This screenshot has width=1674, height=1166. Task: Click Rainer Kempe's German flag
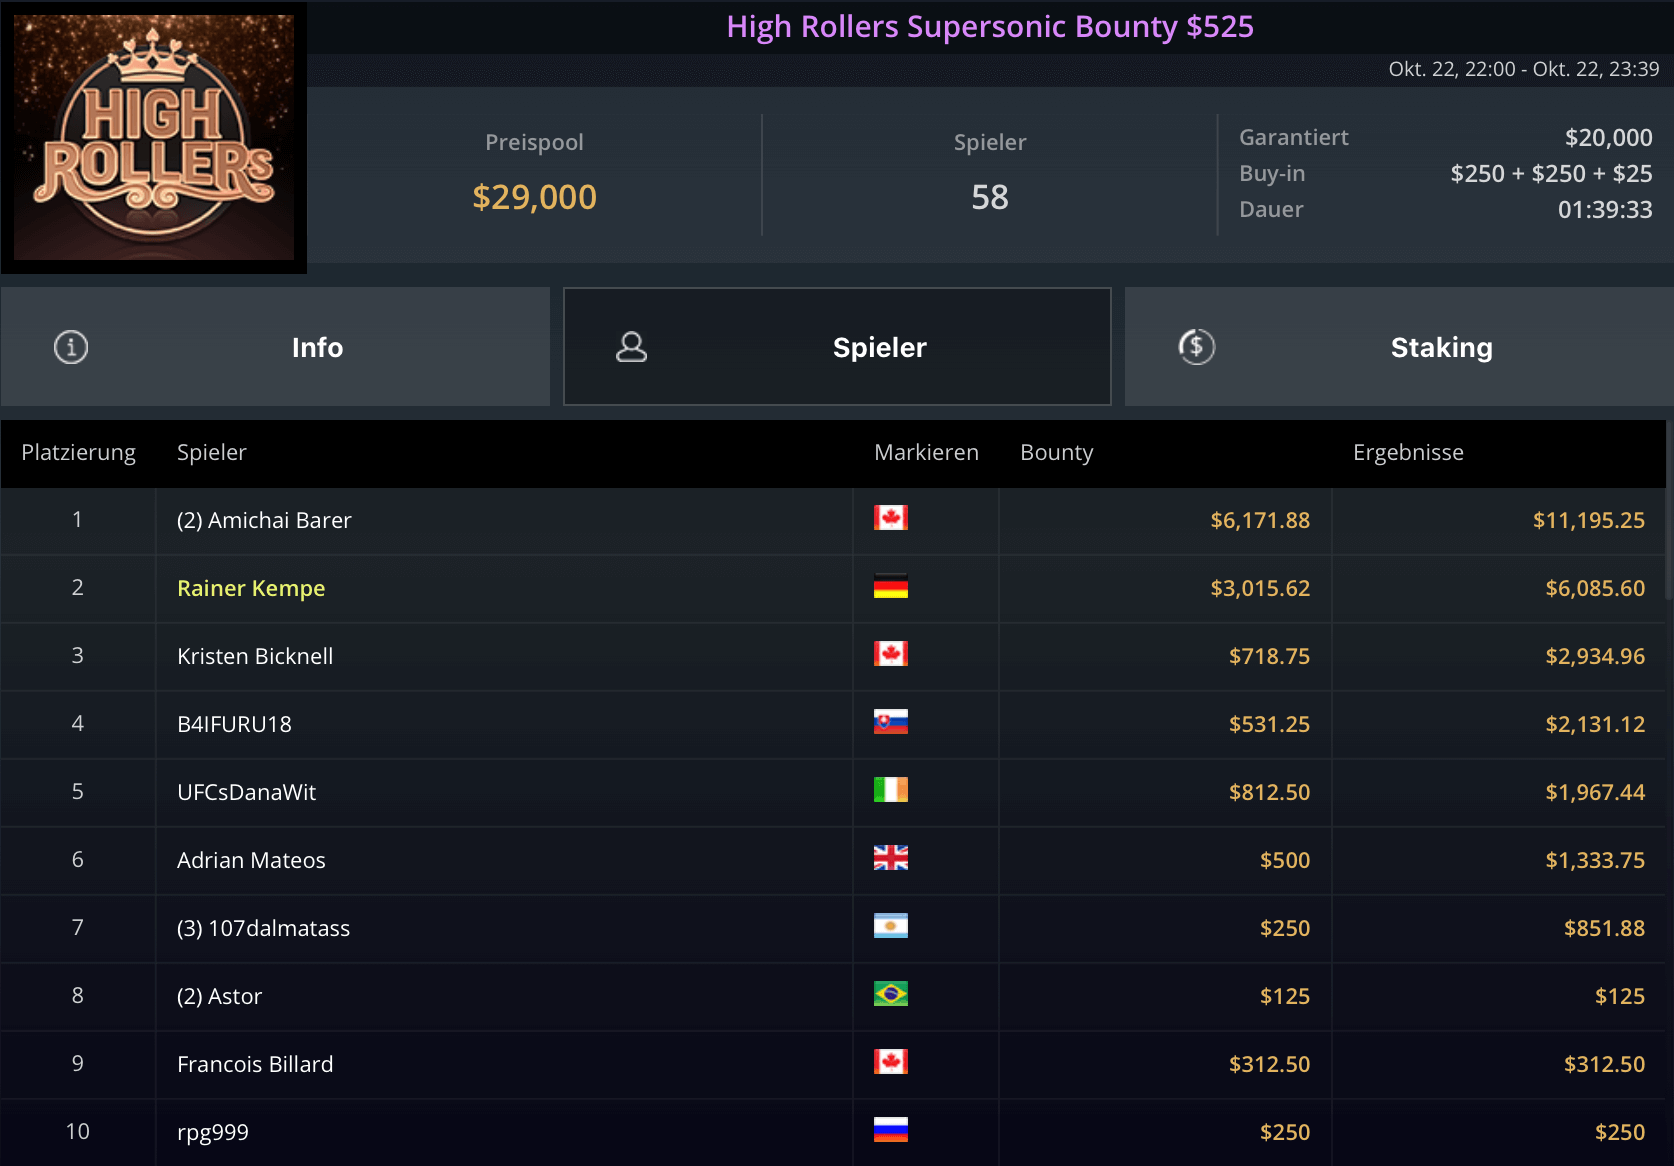click(x=890, y=586)
